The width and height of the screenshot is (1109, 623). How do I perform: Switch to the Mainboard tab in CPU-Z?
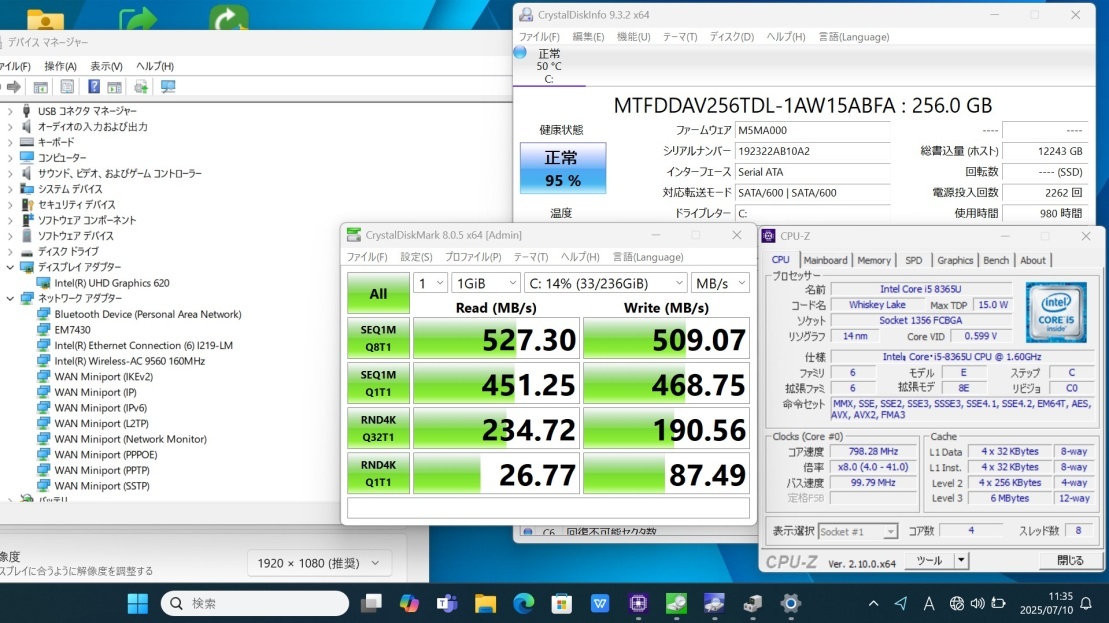point(825,260)
